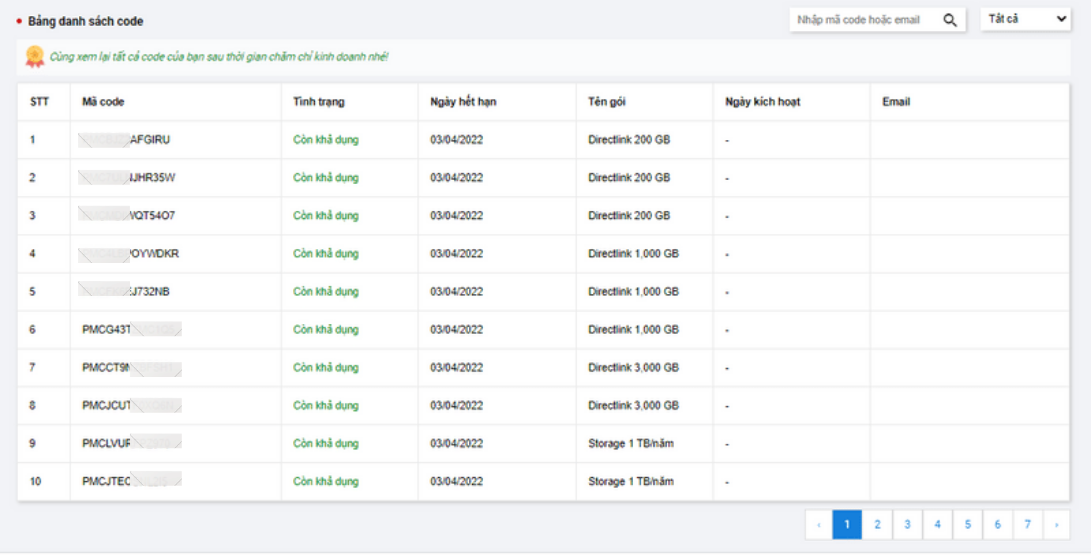Select page 7 in pagination
Image resolution: width=1091 pixels, height=556 pixels.
(1027, 524)
